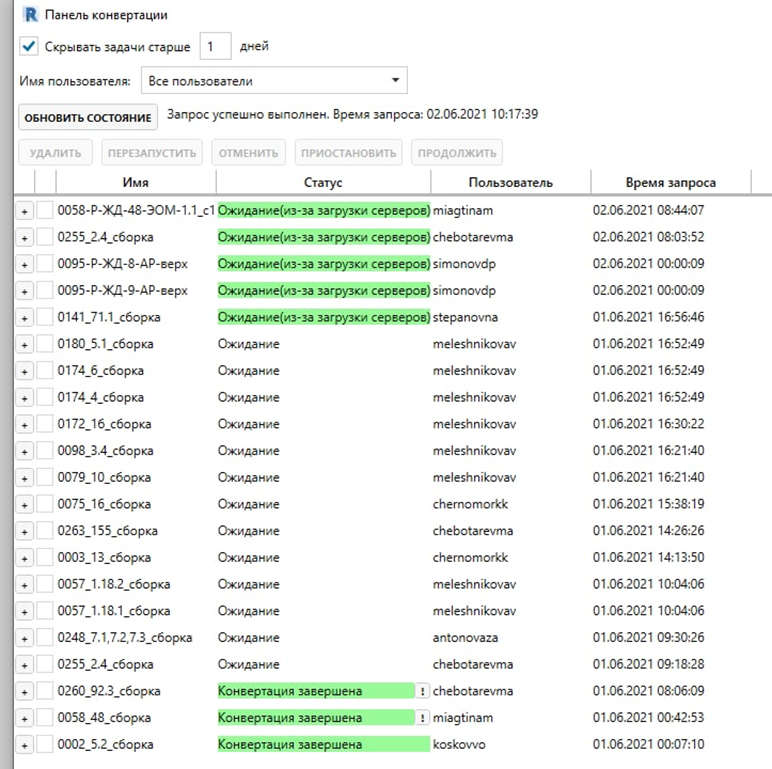Expand the 0248_7.1,7.2,7.3_сборка row
The image size is (772, 769).
click(25, 638)
